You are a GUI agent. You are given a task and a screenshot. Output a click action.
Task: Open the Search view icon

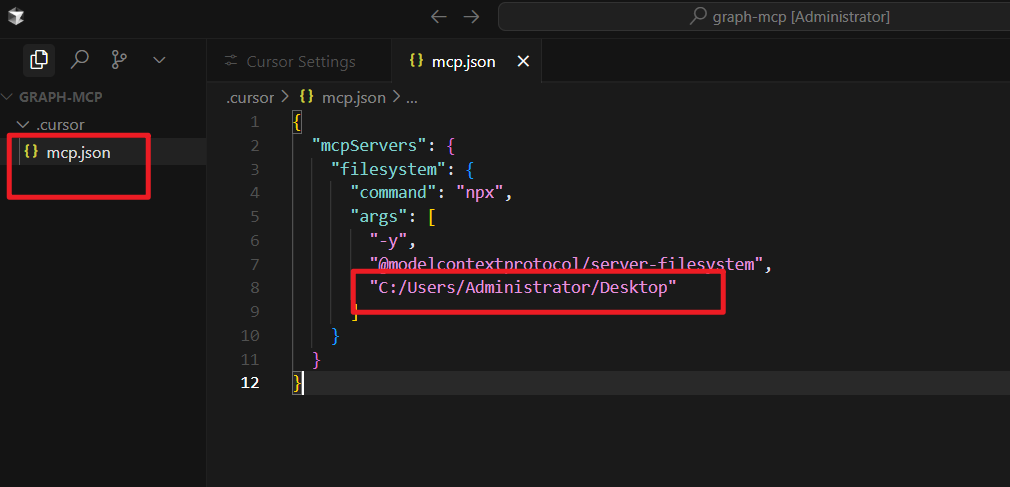point(79,60)
